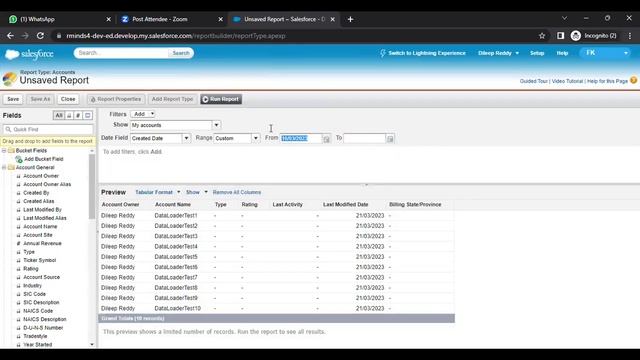Reload the page with the refresh icon
The height and width of the screenshot is (360, 640).
tap(40, 36)
